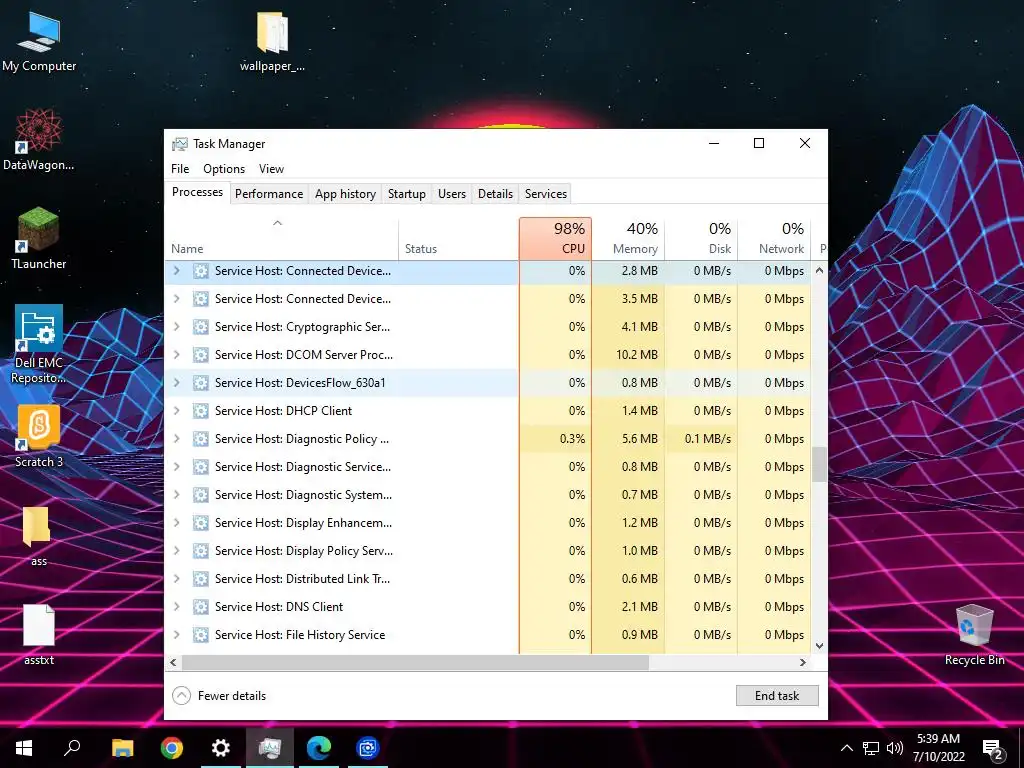Switch to the App history tab
The image size is (1024, 768).
[x=345, y=194]
